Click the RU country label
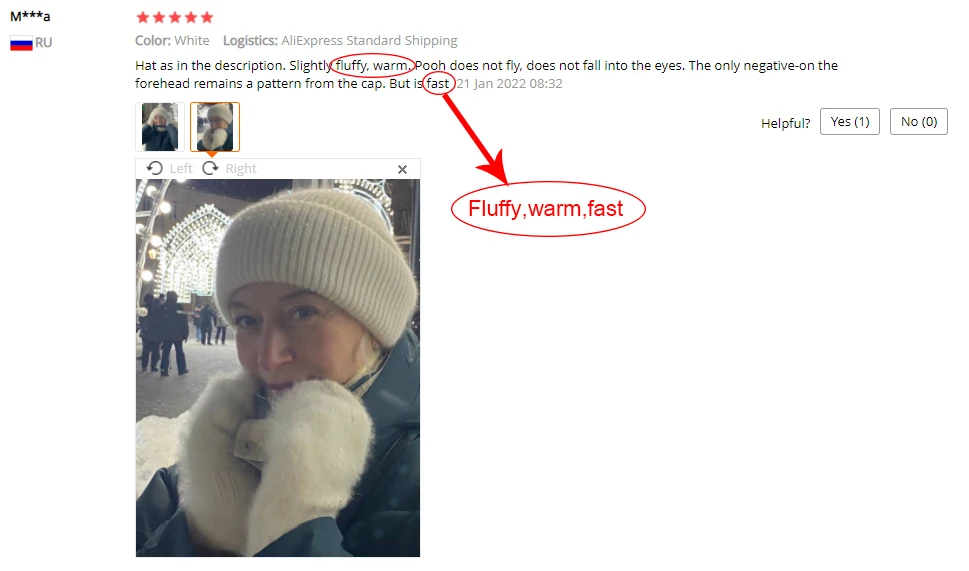 tap(43, 43)
